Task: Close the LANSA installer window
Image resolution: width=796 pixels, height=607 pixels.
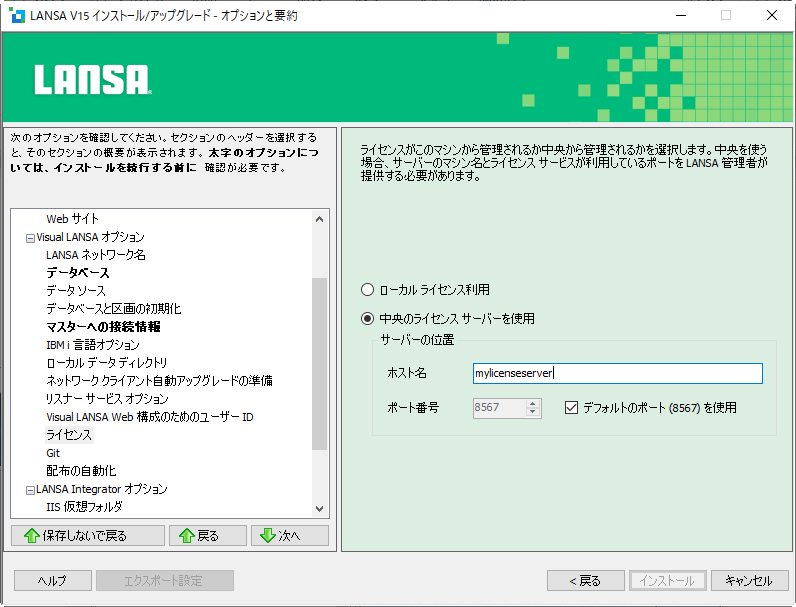Action: (x=772, y=15)
